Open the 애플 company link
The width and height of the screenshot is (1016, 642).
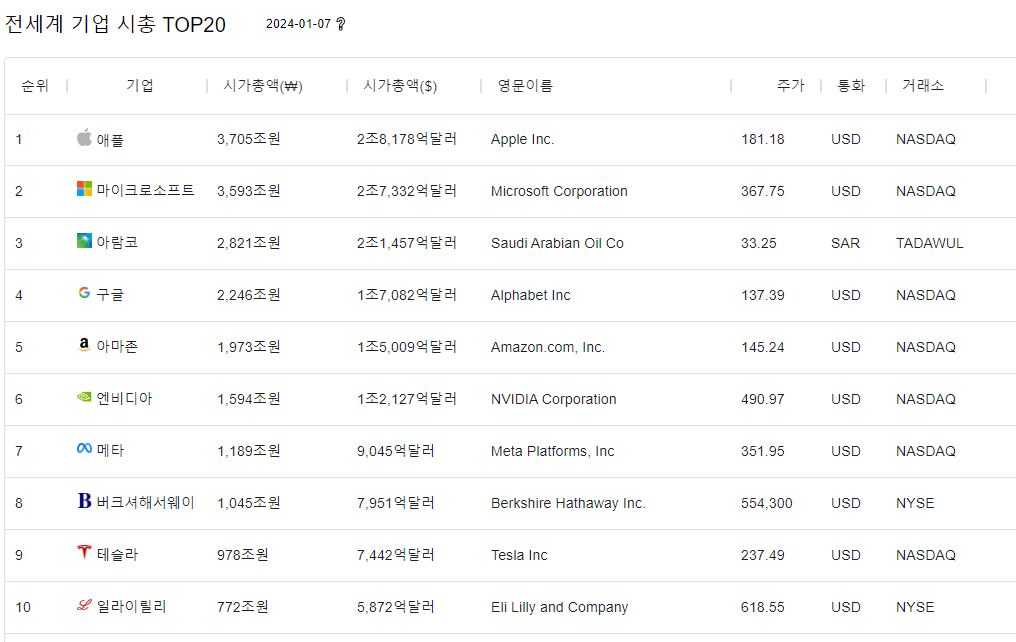pos(110,139)
